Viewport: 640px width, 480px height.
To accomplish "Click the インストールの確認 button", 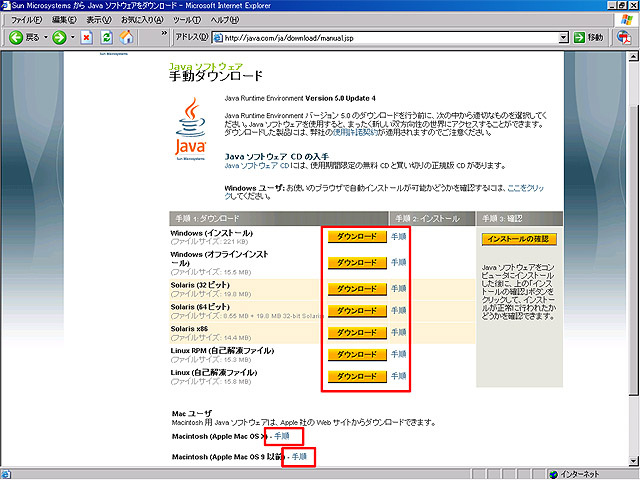I will 519,239.
